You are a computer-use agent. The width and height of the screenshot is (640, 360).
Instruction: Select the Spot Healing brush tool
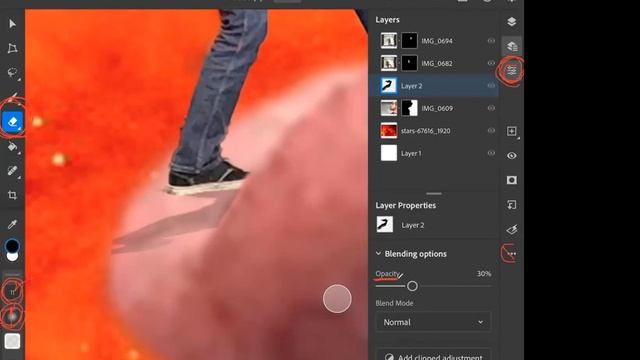point(12,170)
